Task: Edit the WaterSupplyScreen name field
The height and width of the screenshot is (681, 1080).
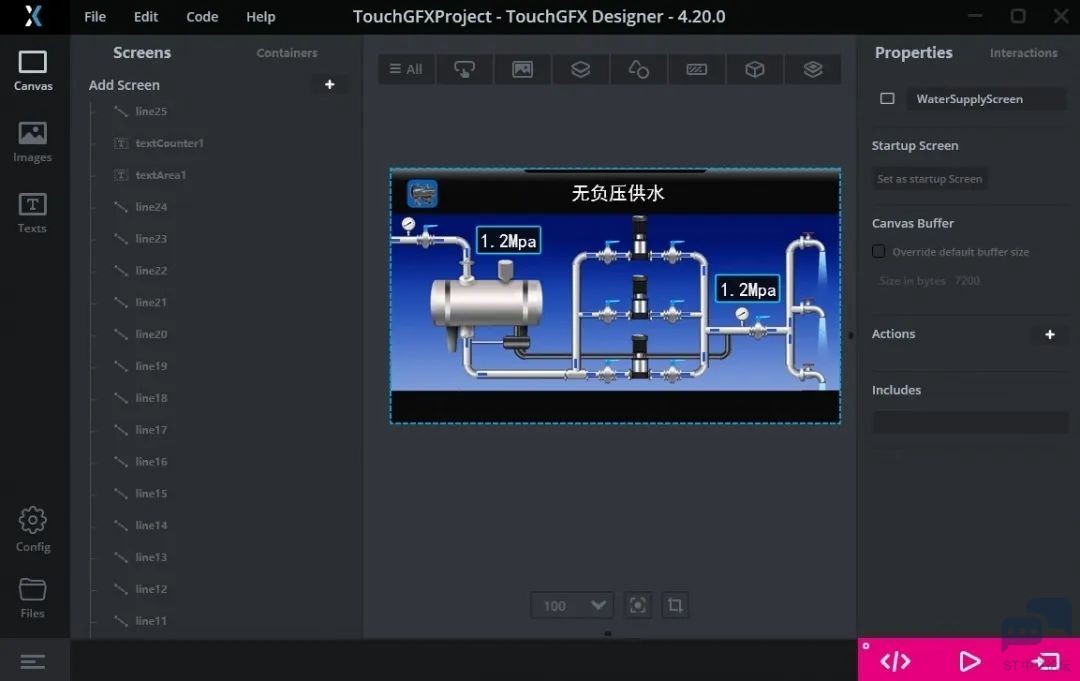Action: coord(971,99)
